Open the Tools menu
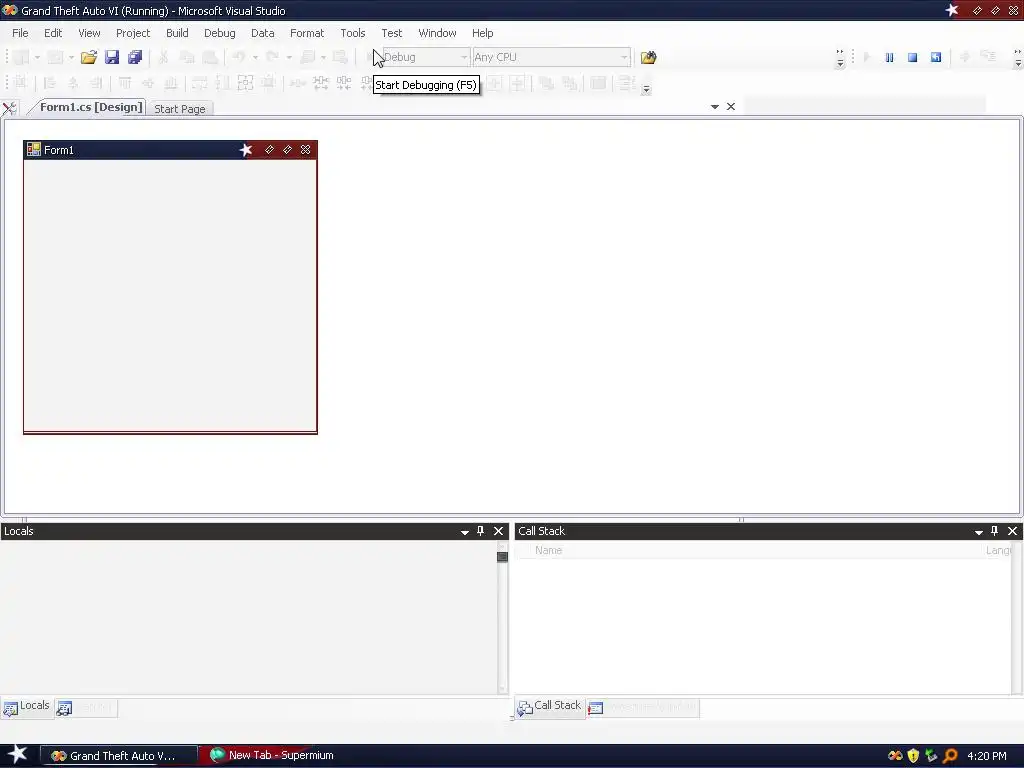This screenshot has width=1024, height=768. point(353,33)
